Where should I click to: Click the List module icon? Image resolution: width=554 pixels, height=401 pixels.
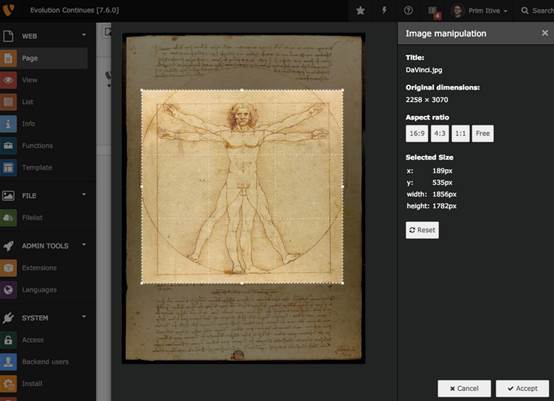tap(8, 102)
